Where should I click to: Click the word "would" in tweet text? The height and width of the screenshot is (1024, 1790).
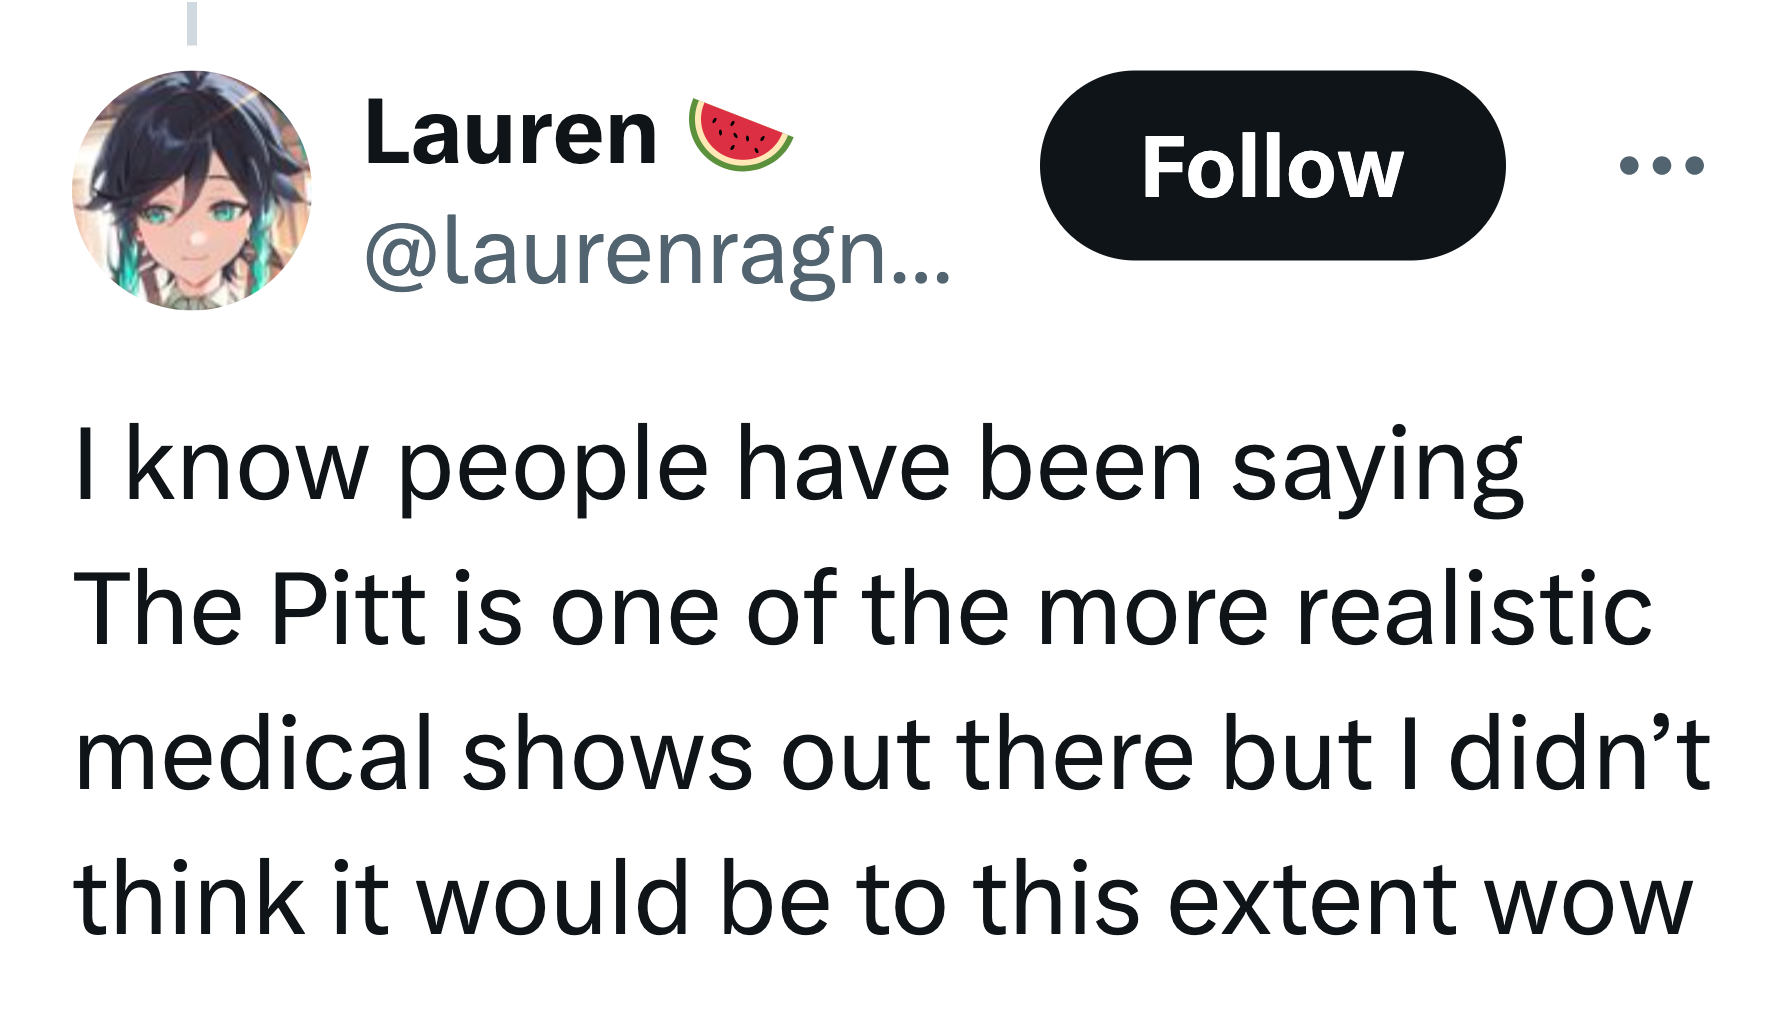[x=553, y=898]
